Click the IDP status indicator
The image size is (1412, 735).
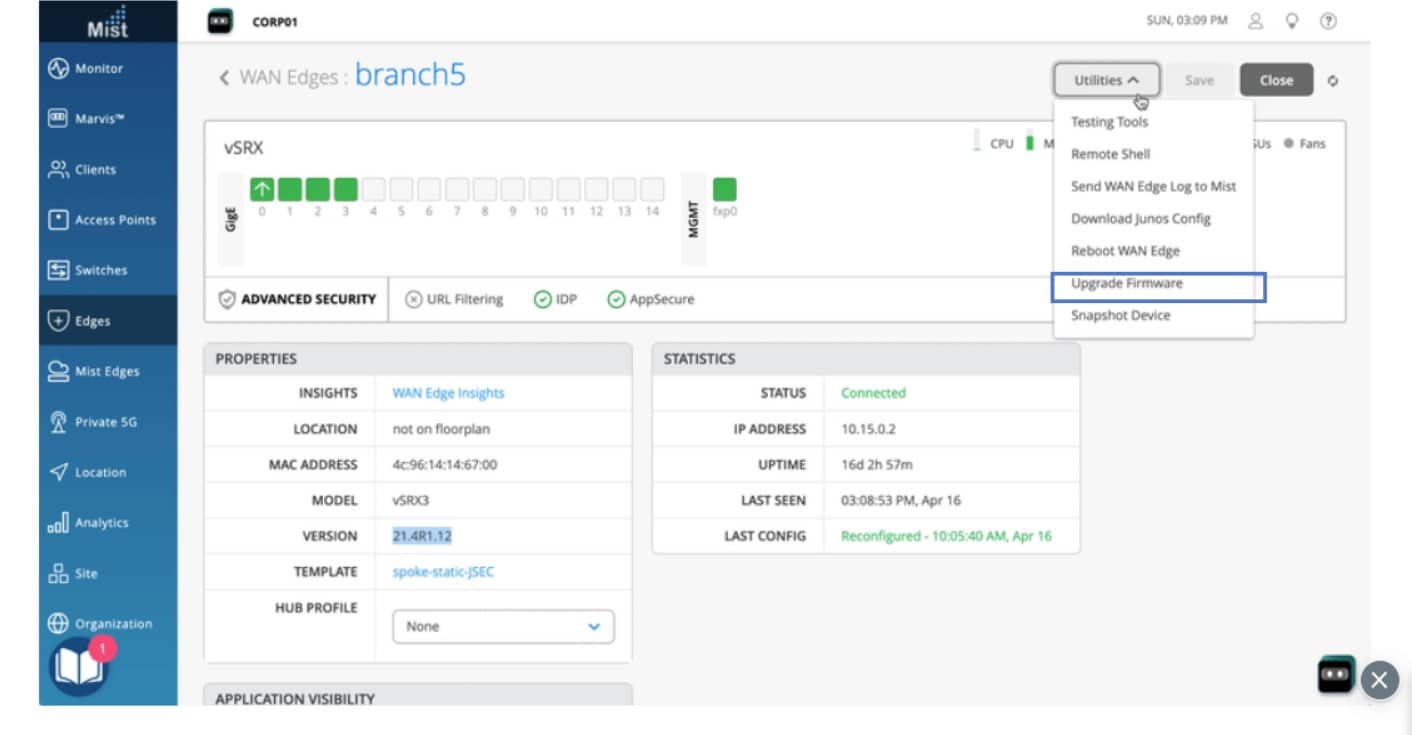point(555,299)
